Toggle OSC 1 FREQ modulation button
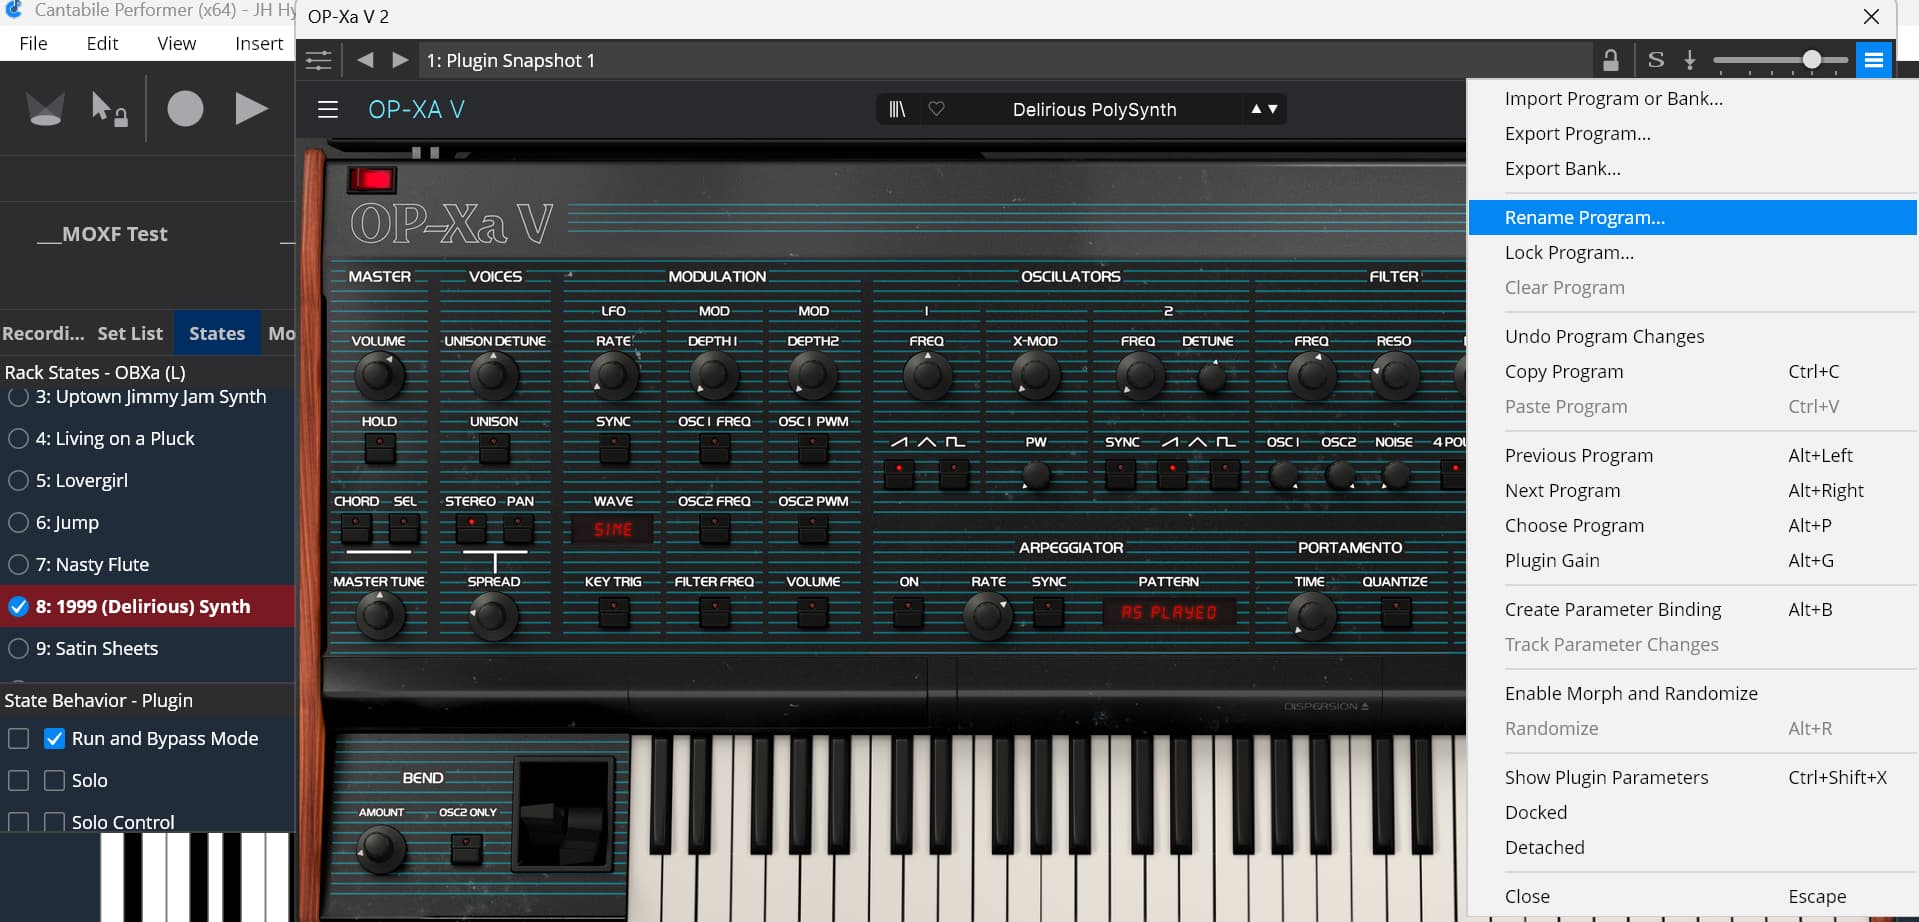 [x=714, y=449]
